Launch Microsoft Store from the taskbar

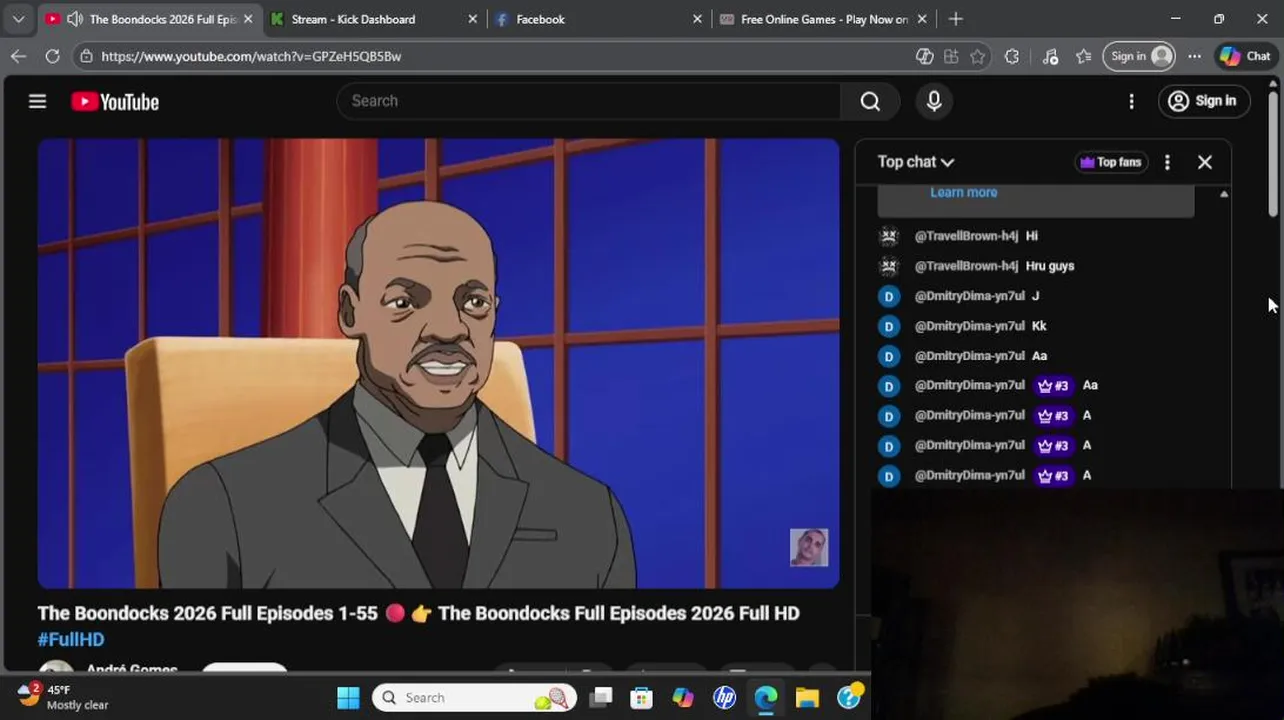(641, 698)
